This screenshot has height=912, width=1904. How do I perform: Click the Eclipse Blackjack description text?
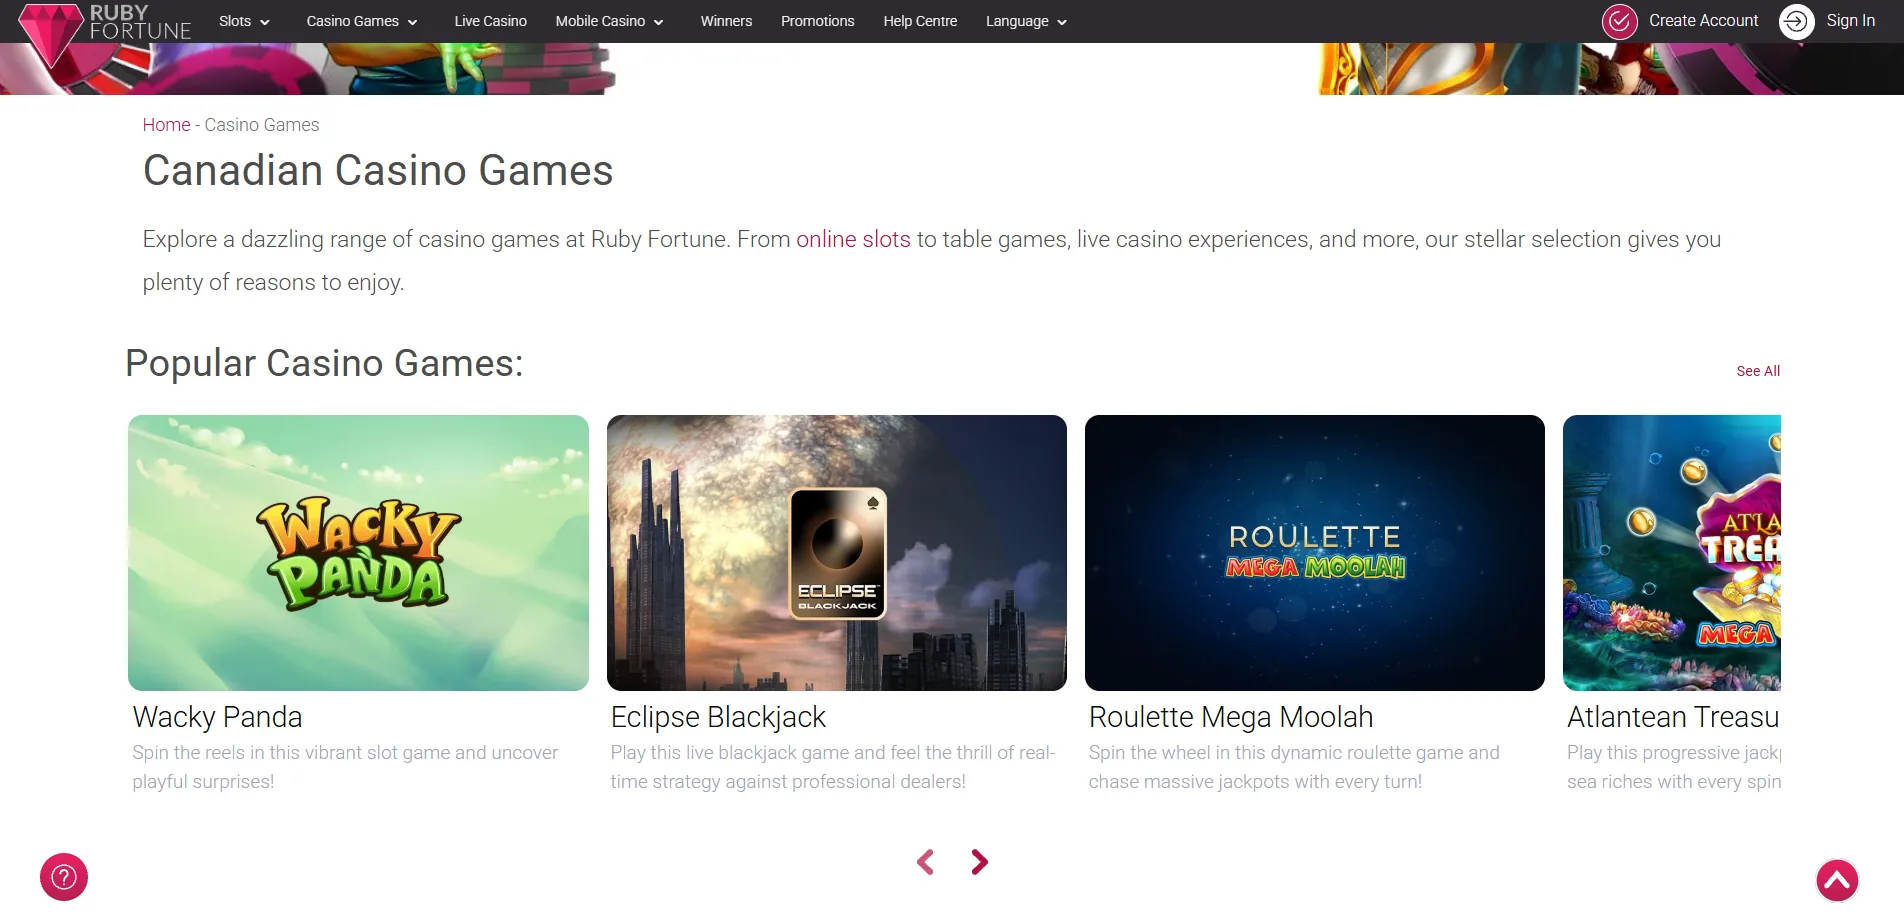(x=833, y=767)
